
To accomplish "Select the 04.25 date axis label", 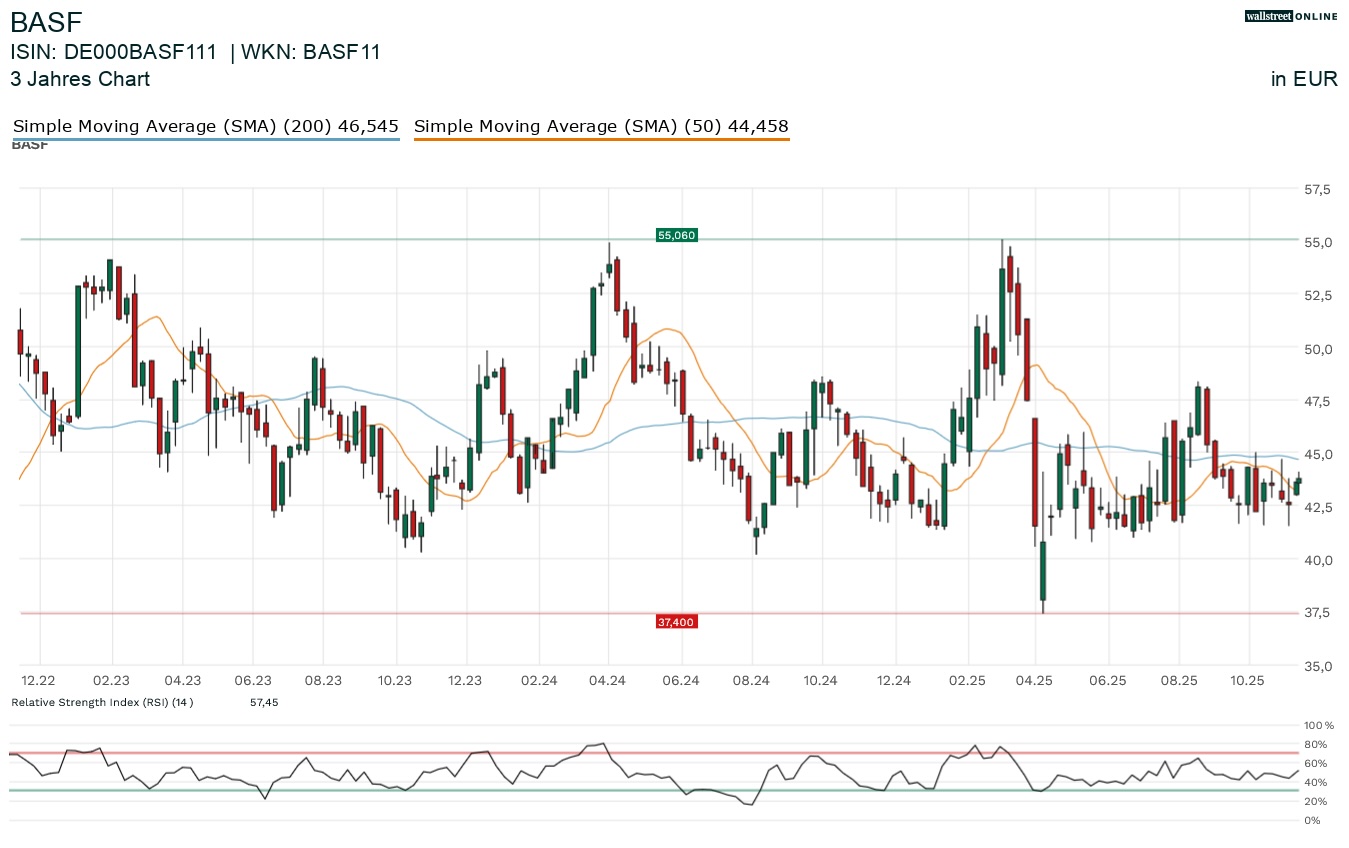I will (1036, 680).
